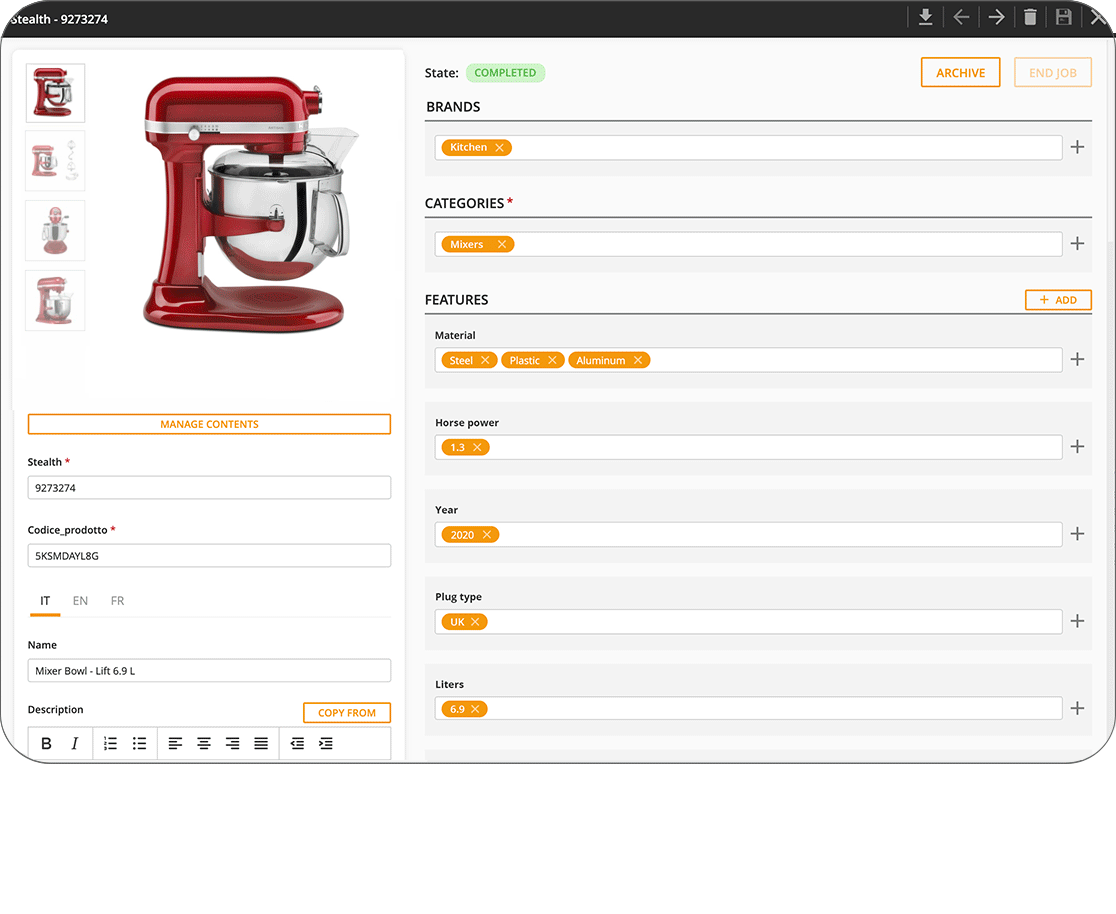Remove the Plastic material tag
Image resolution: width=1116 pixels, height=914 pixels.
552,360
